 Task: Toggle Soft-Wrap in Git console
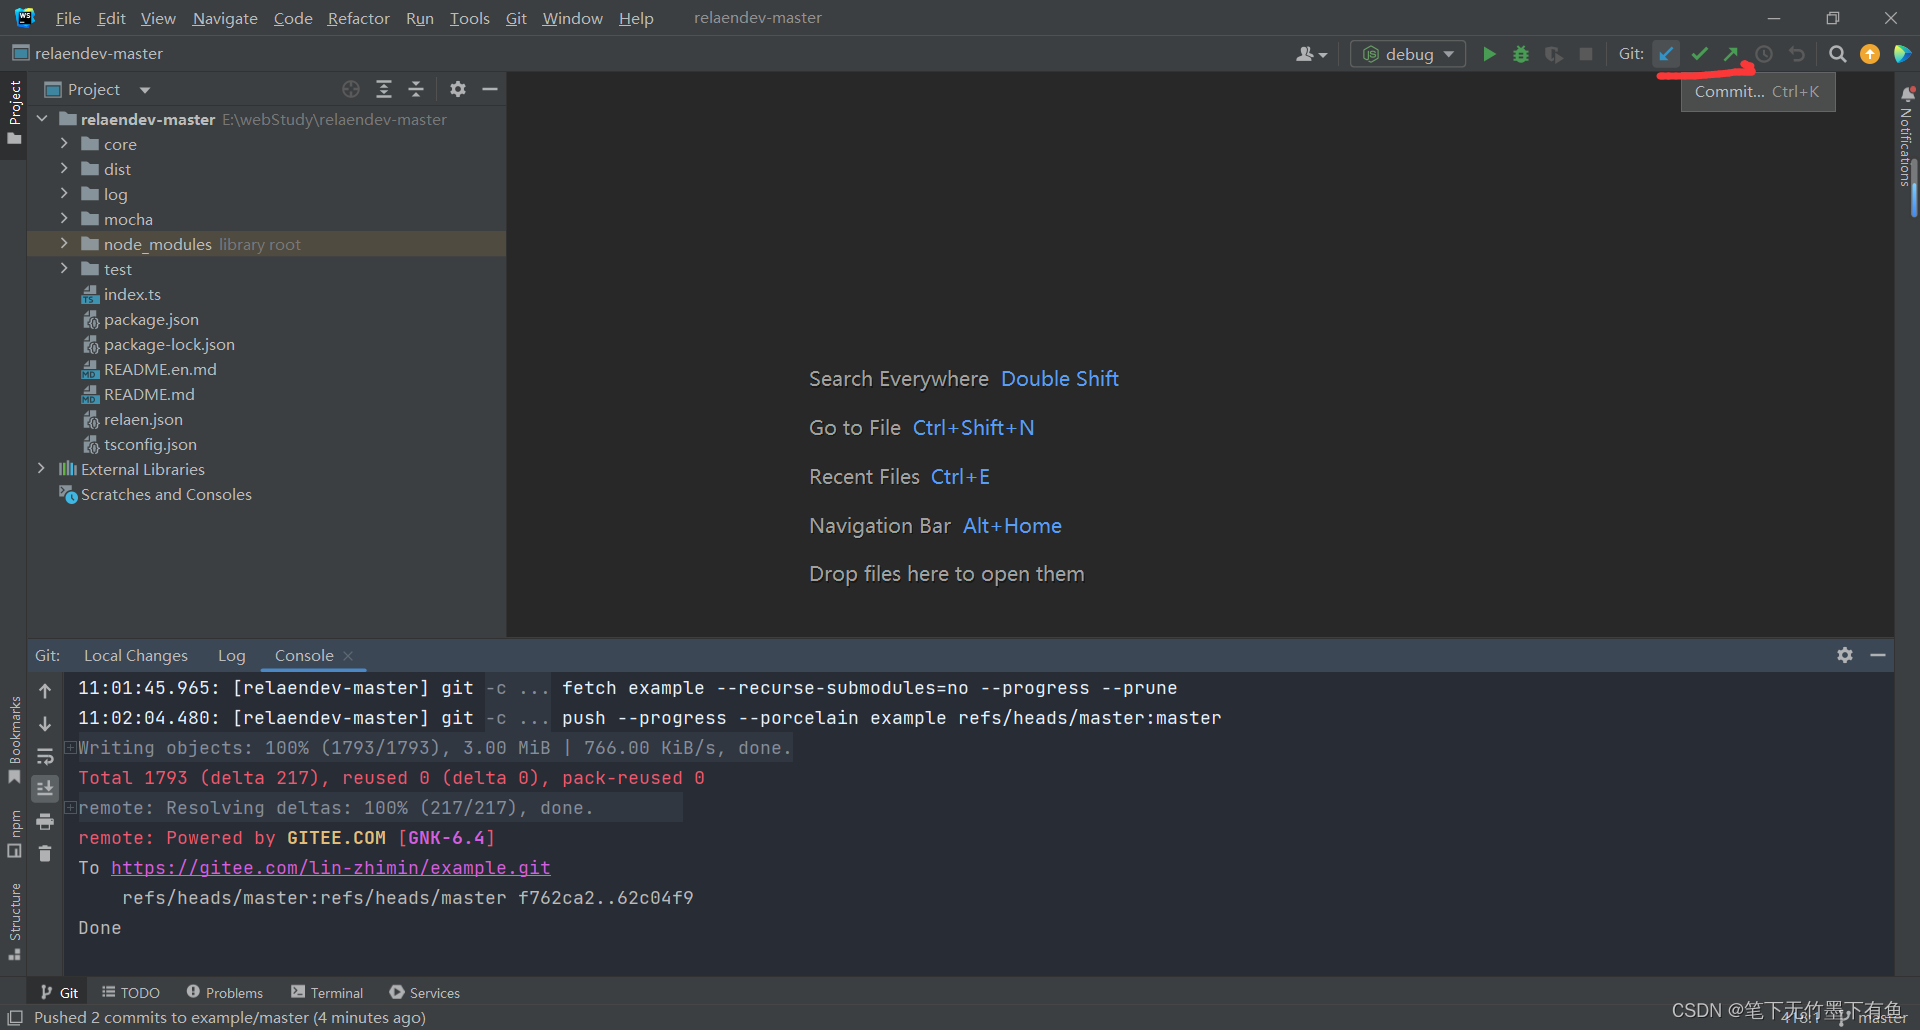[45, 756]
